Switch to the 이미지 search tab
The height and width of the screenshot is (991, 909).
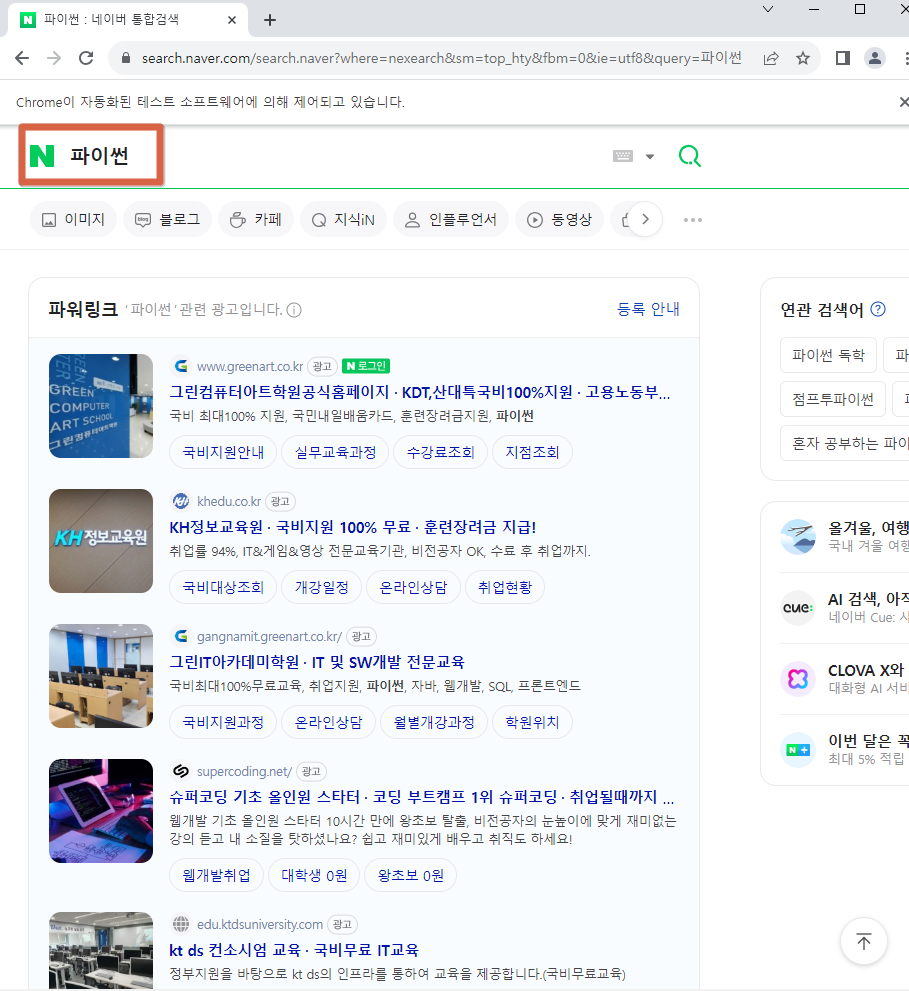point(73,219)
